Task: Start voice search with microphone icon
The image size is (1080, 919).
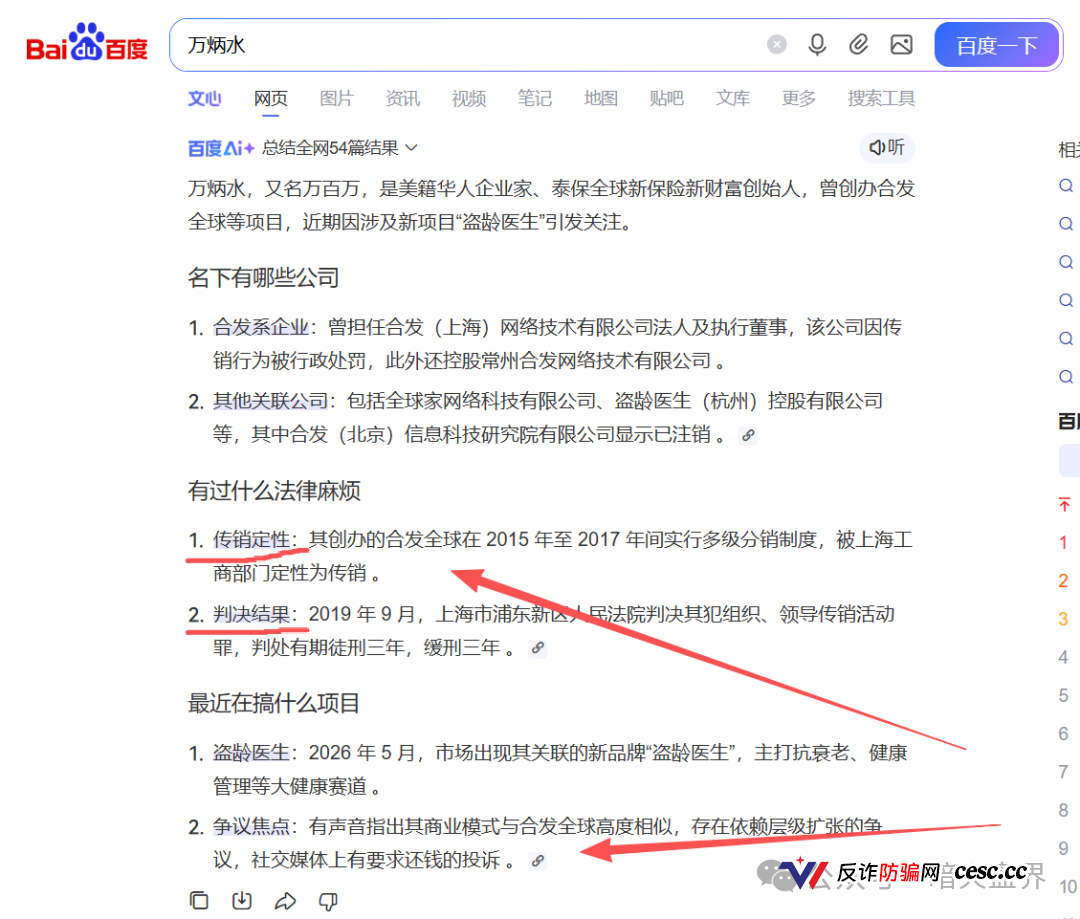Action: [x=817, y=45]
